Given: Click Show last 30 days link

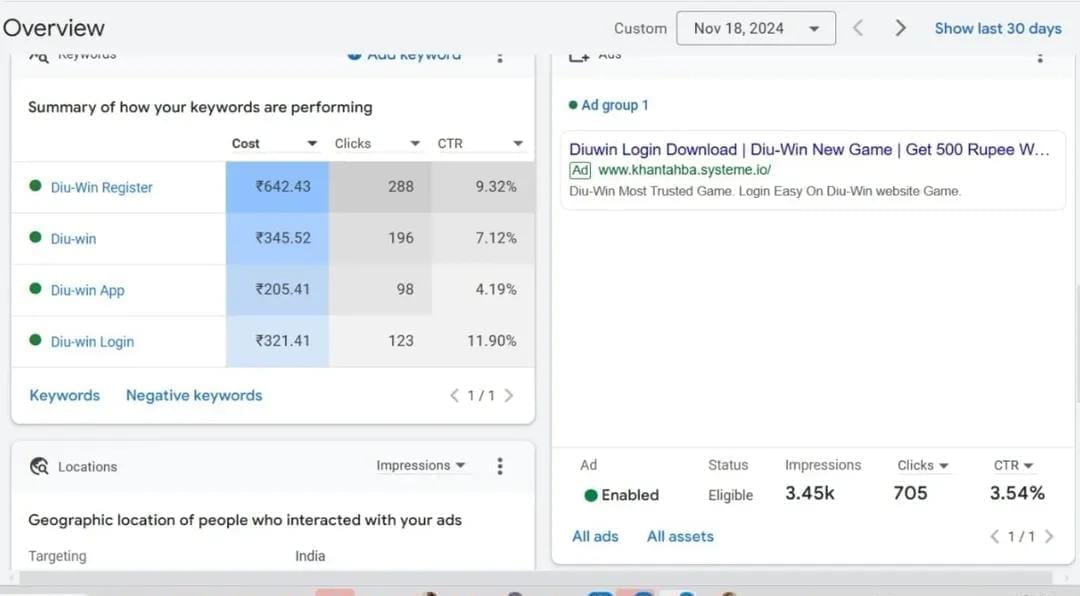Looking at the screenshot, I should click(x=997, y=28).
